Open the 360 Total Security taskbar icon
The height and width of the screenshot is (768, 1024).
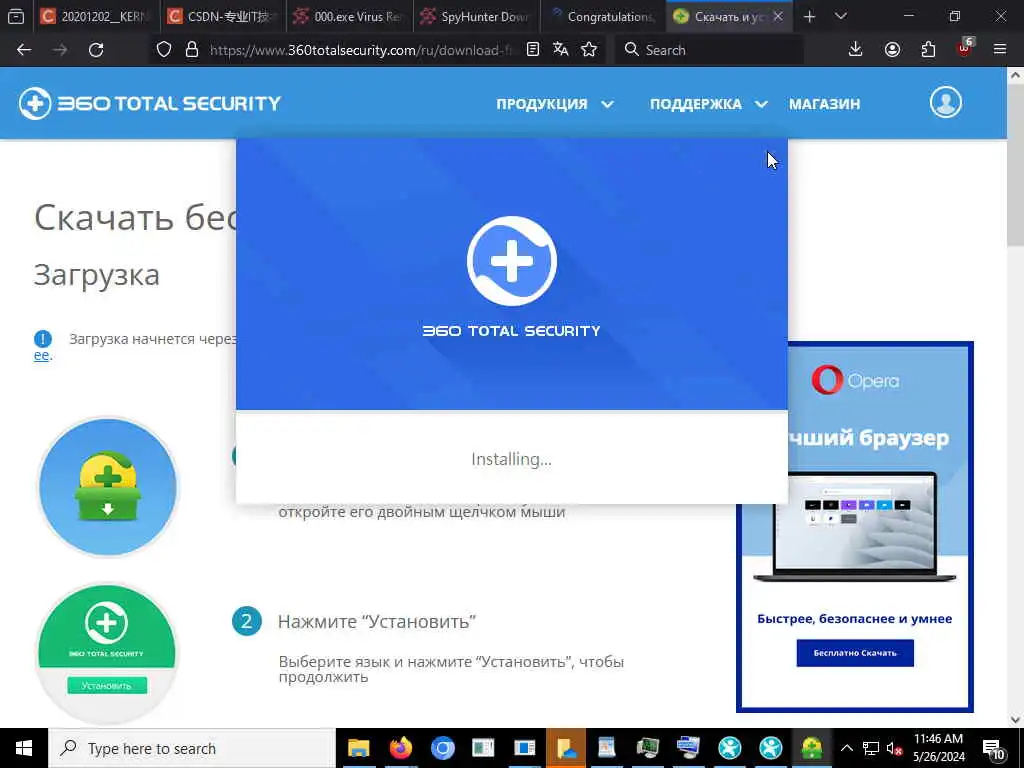(x=812, y=748)
